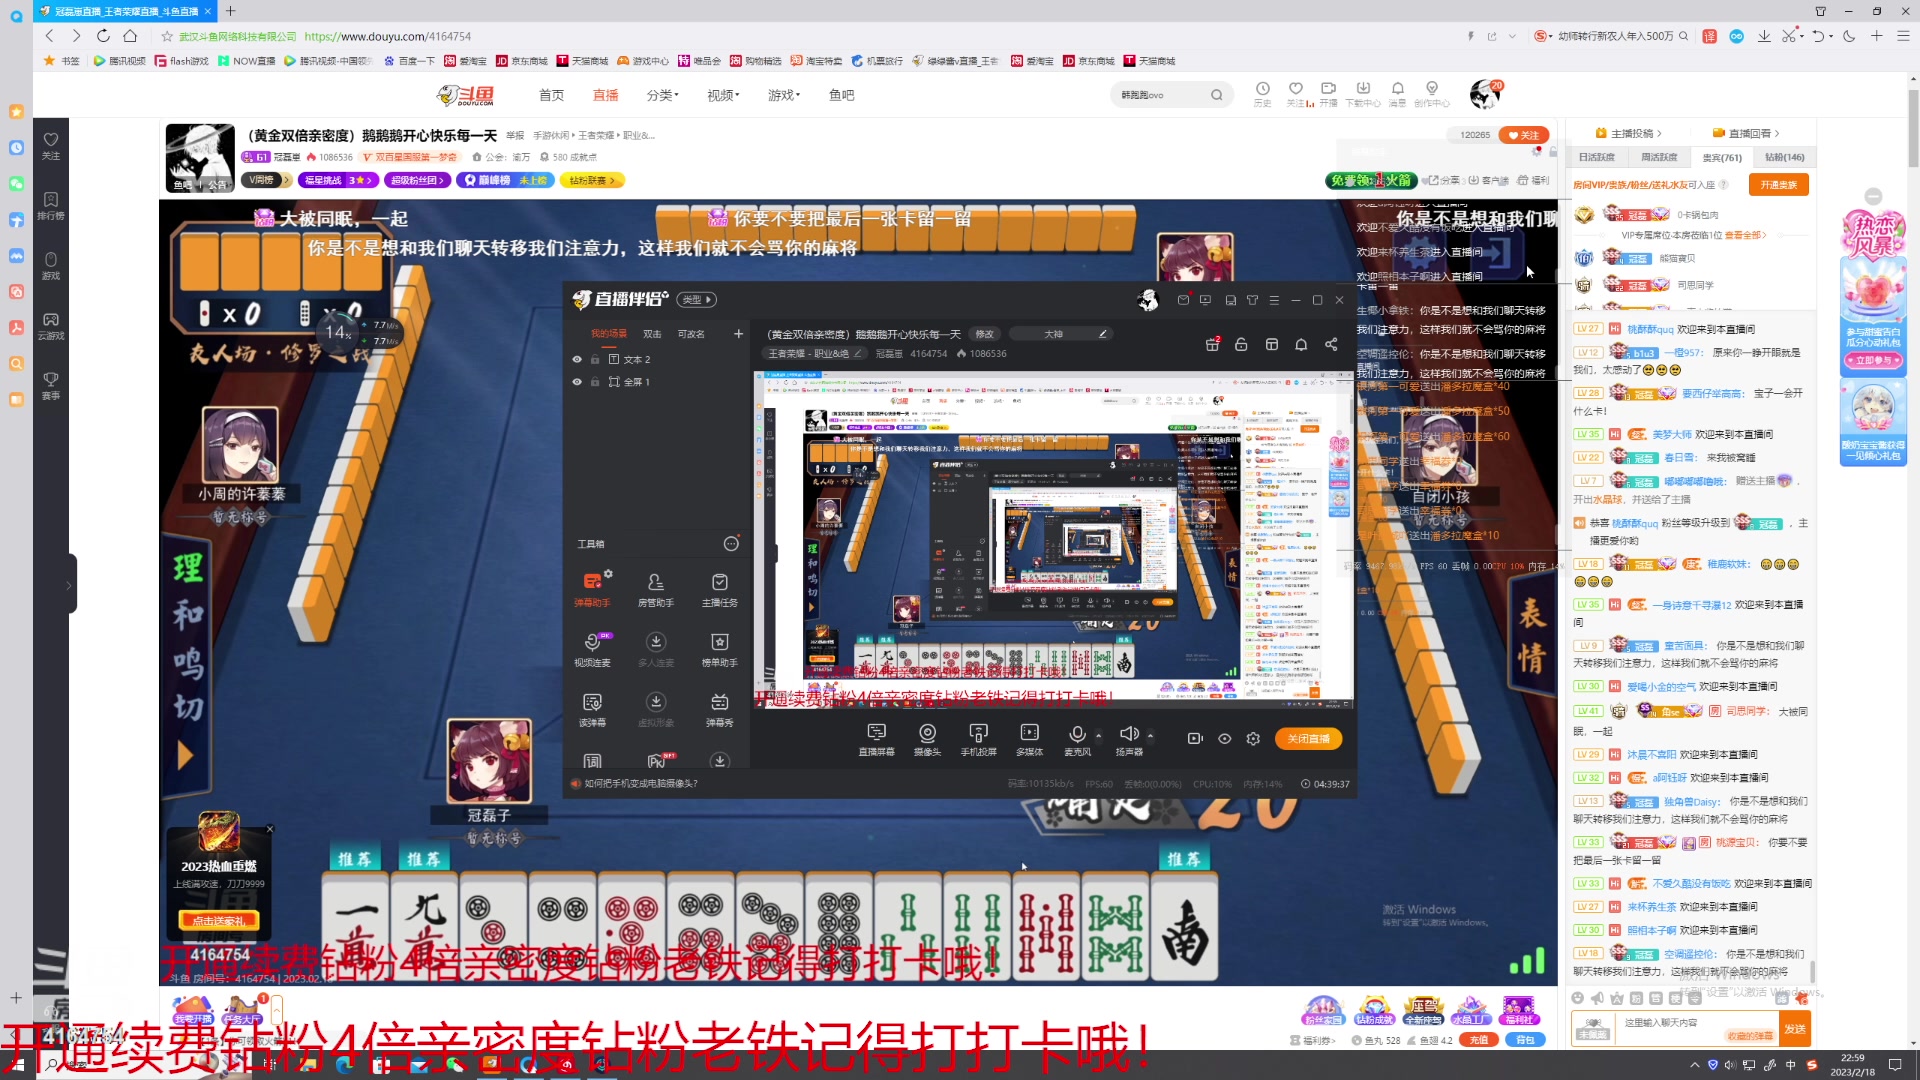Toggle 关注 follow button on stream
Image resolution: width=1920 pixels, height=1080 pixels.
pyautogui.click(x=1524, y=135)
